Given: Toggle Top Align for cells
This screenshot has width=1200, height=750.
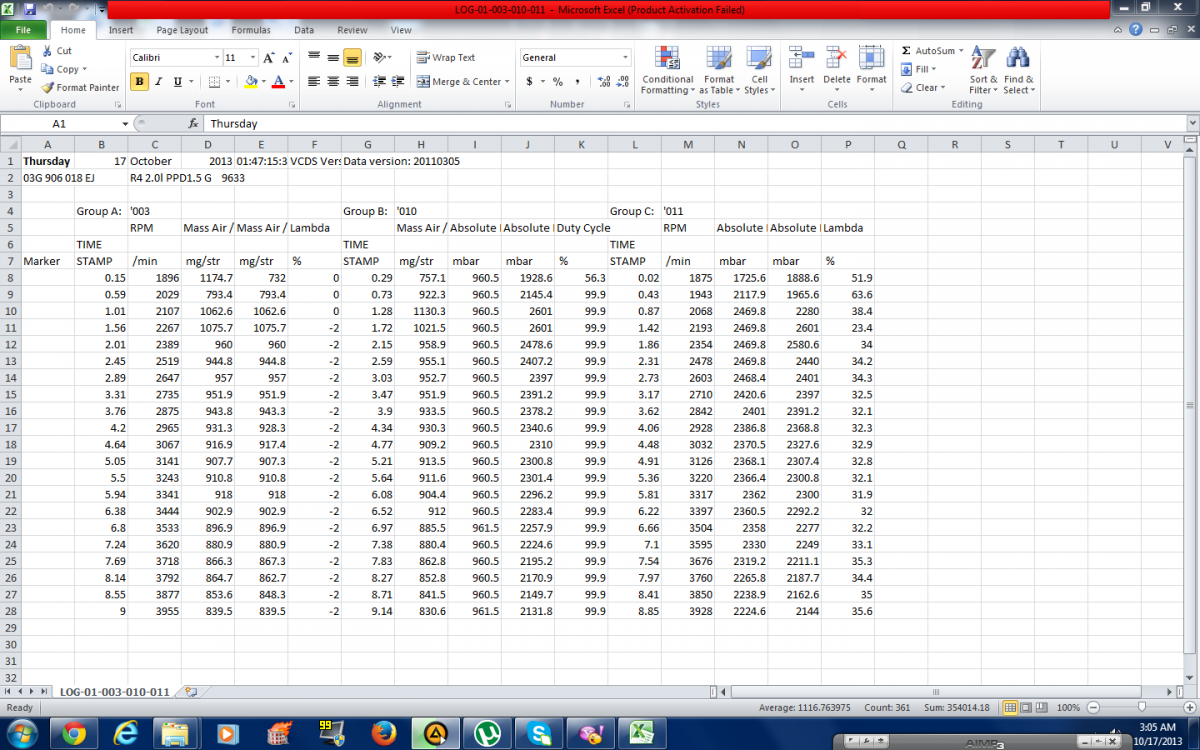Looking at the screenshot, I should pos(314,58).
